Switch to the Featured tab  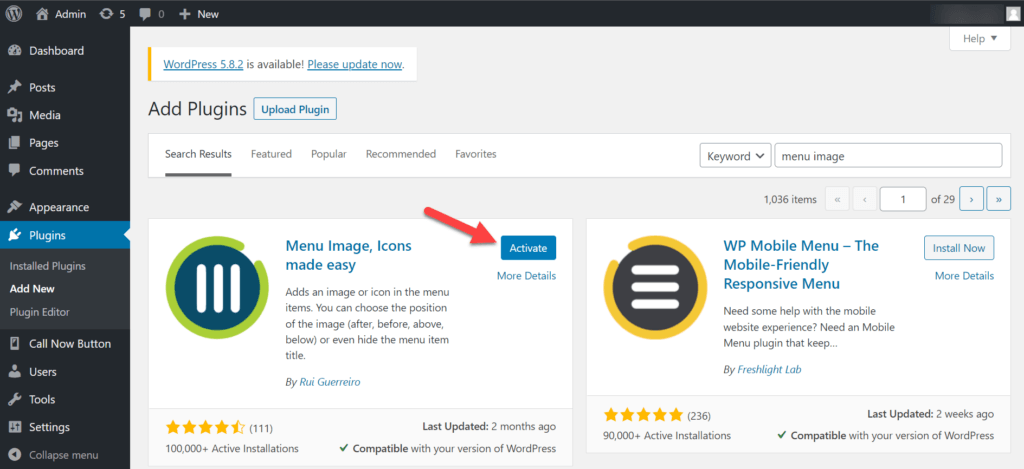tap(271, 155)
